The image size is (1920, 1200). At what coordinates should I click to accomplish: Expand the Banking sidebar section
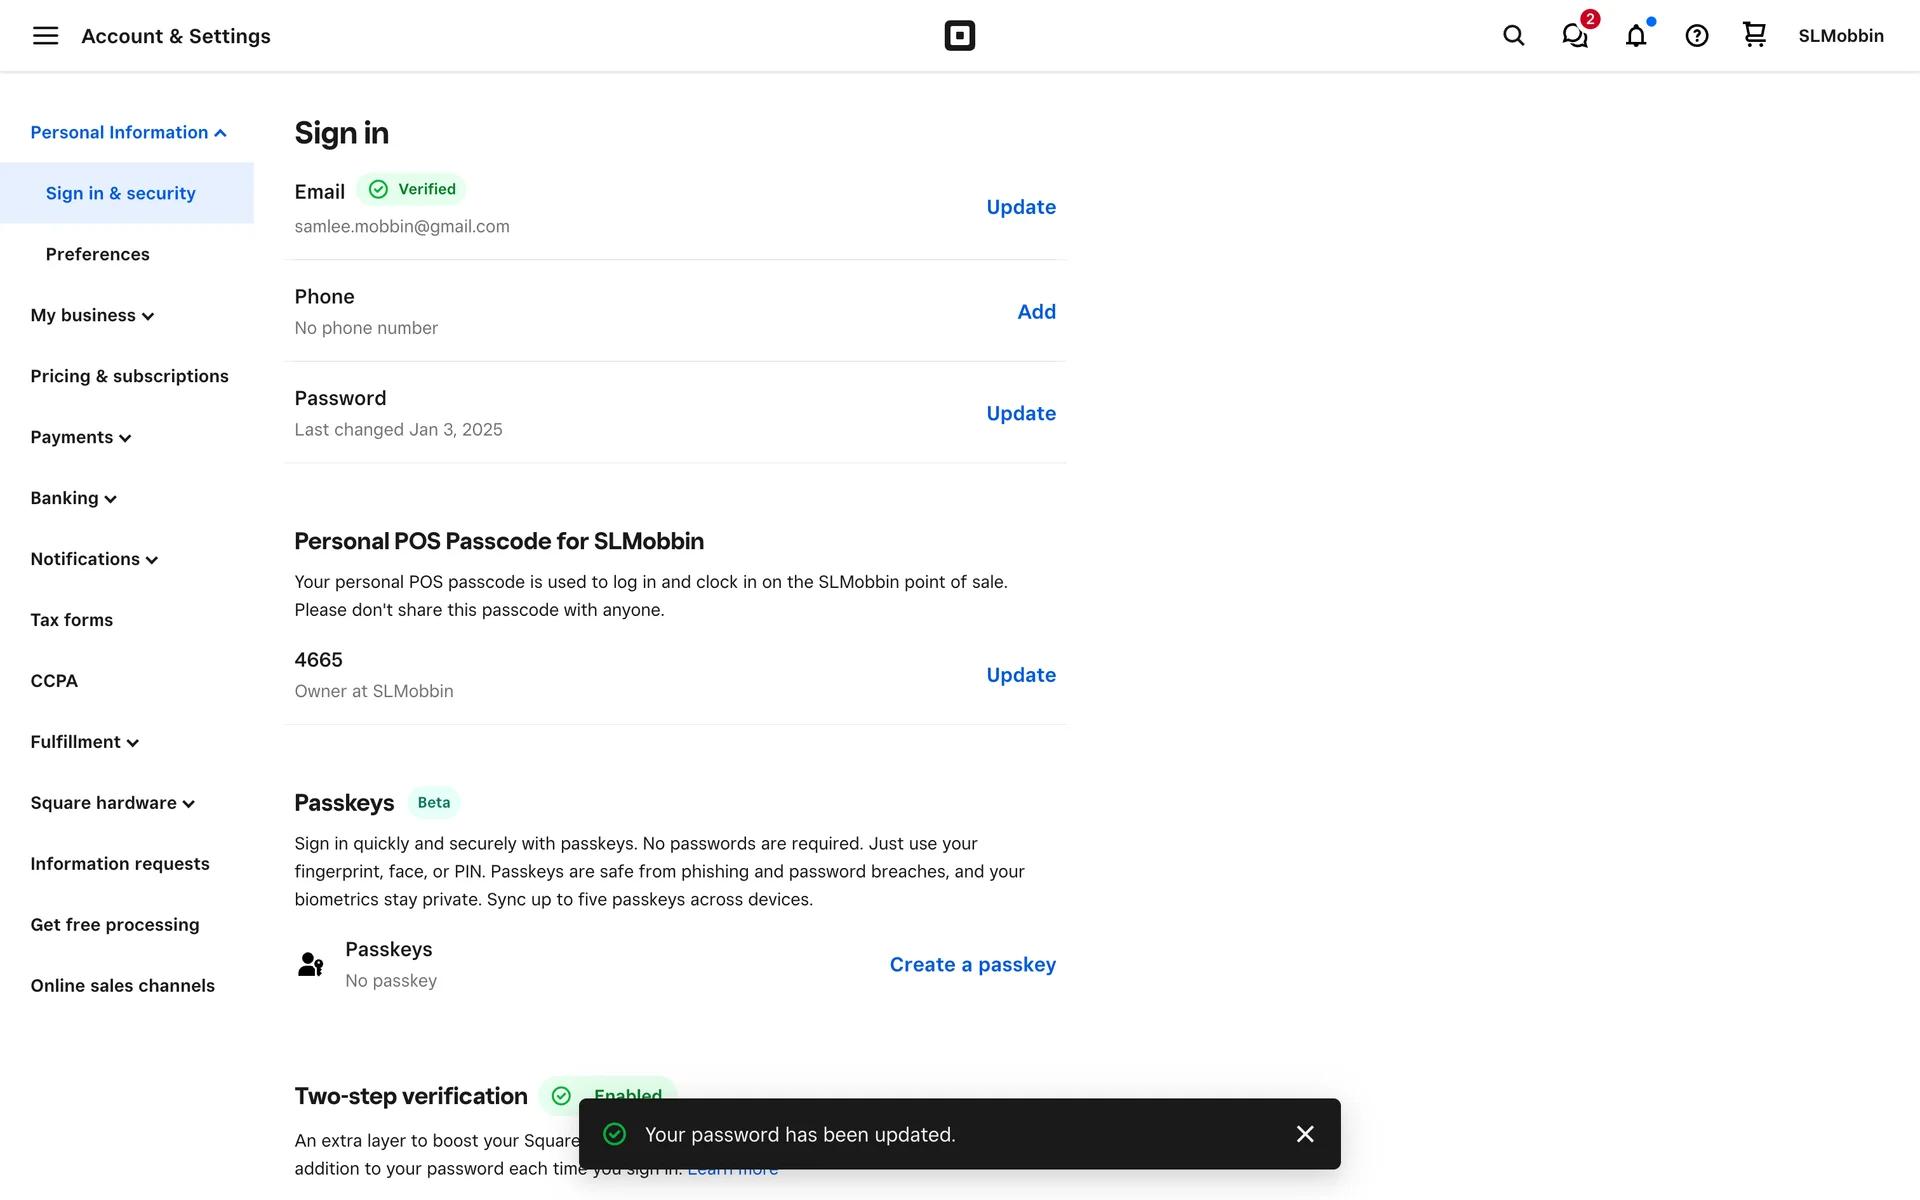pyautogui.click(x=73, y=498)
